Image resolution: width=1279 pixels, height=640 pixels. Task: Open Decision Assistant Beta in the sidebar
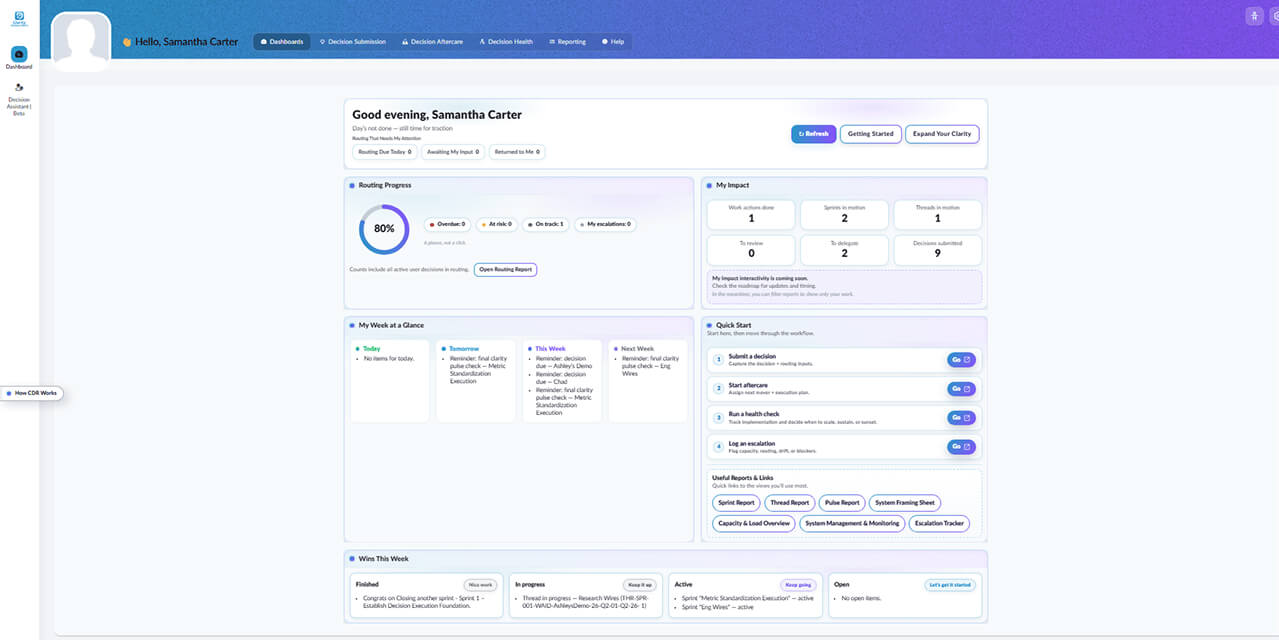(x=19, y=100)
